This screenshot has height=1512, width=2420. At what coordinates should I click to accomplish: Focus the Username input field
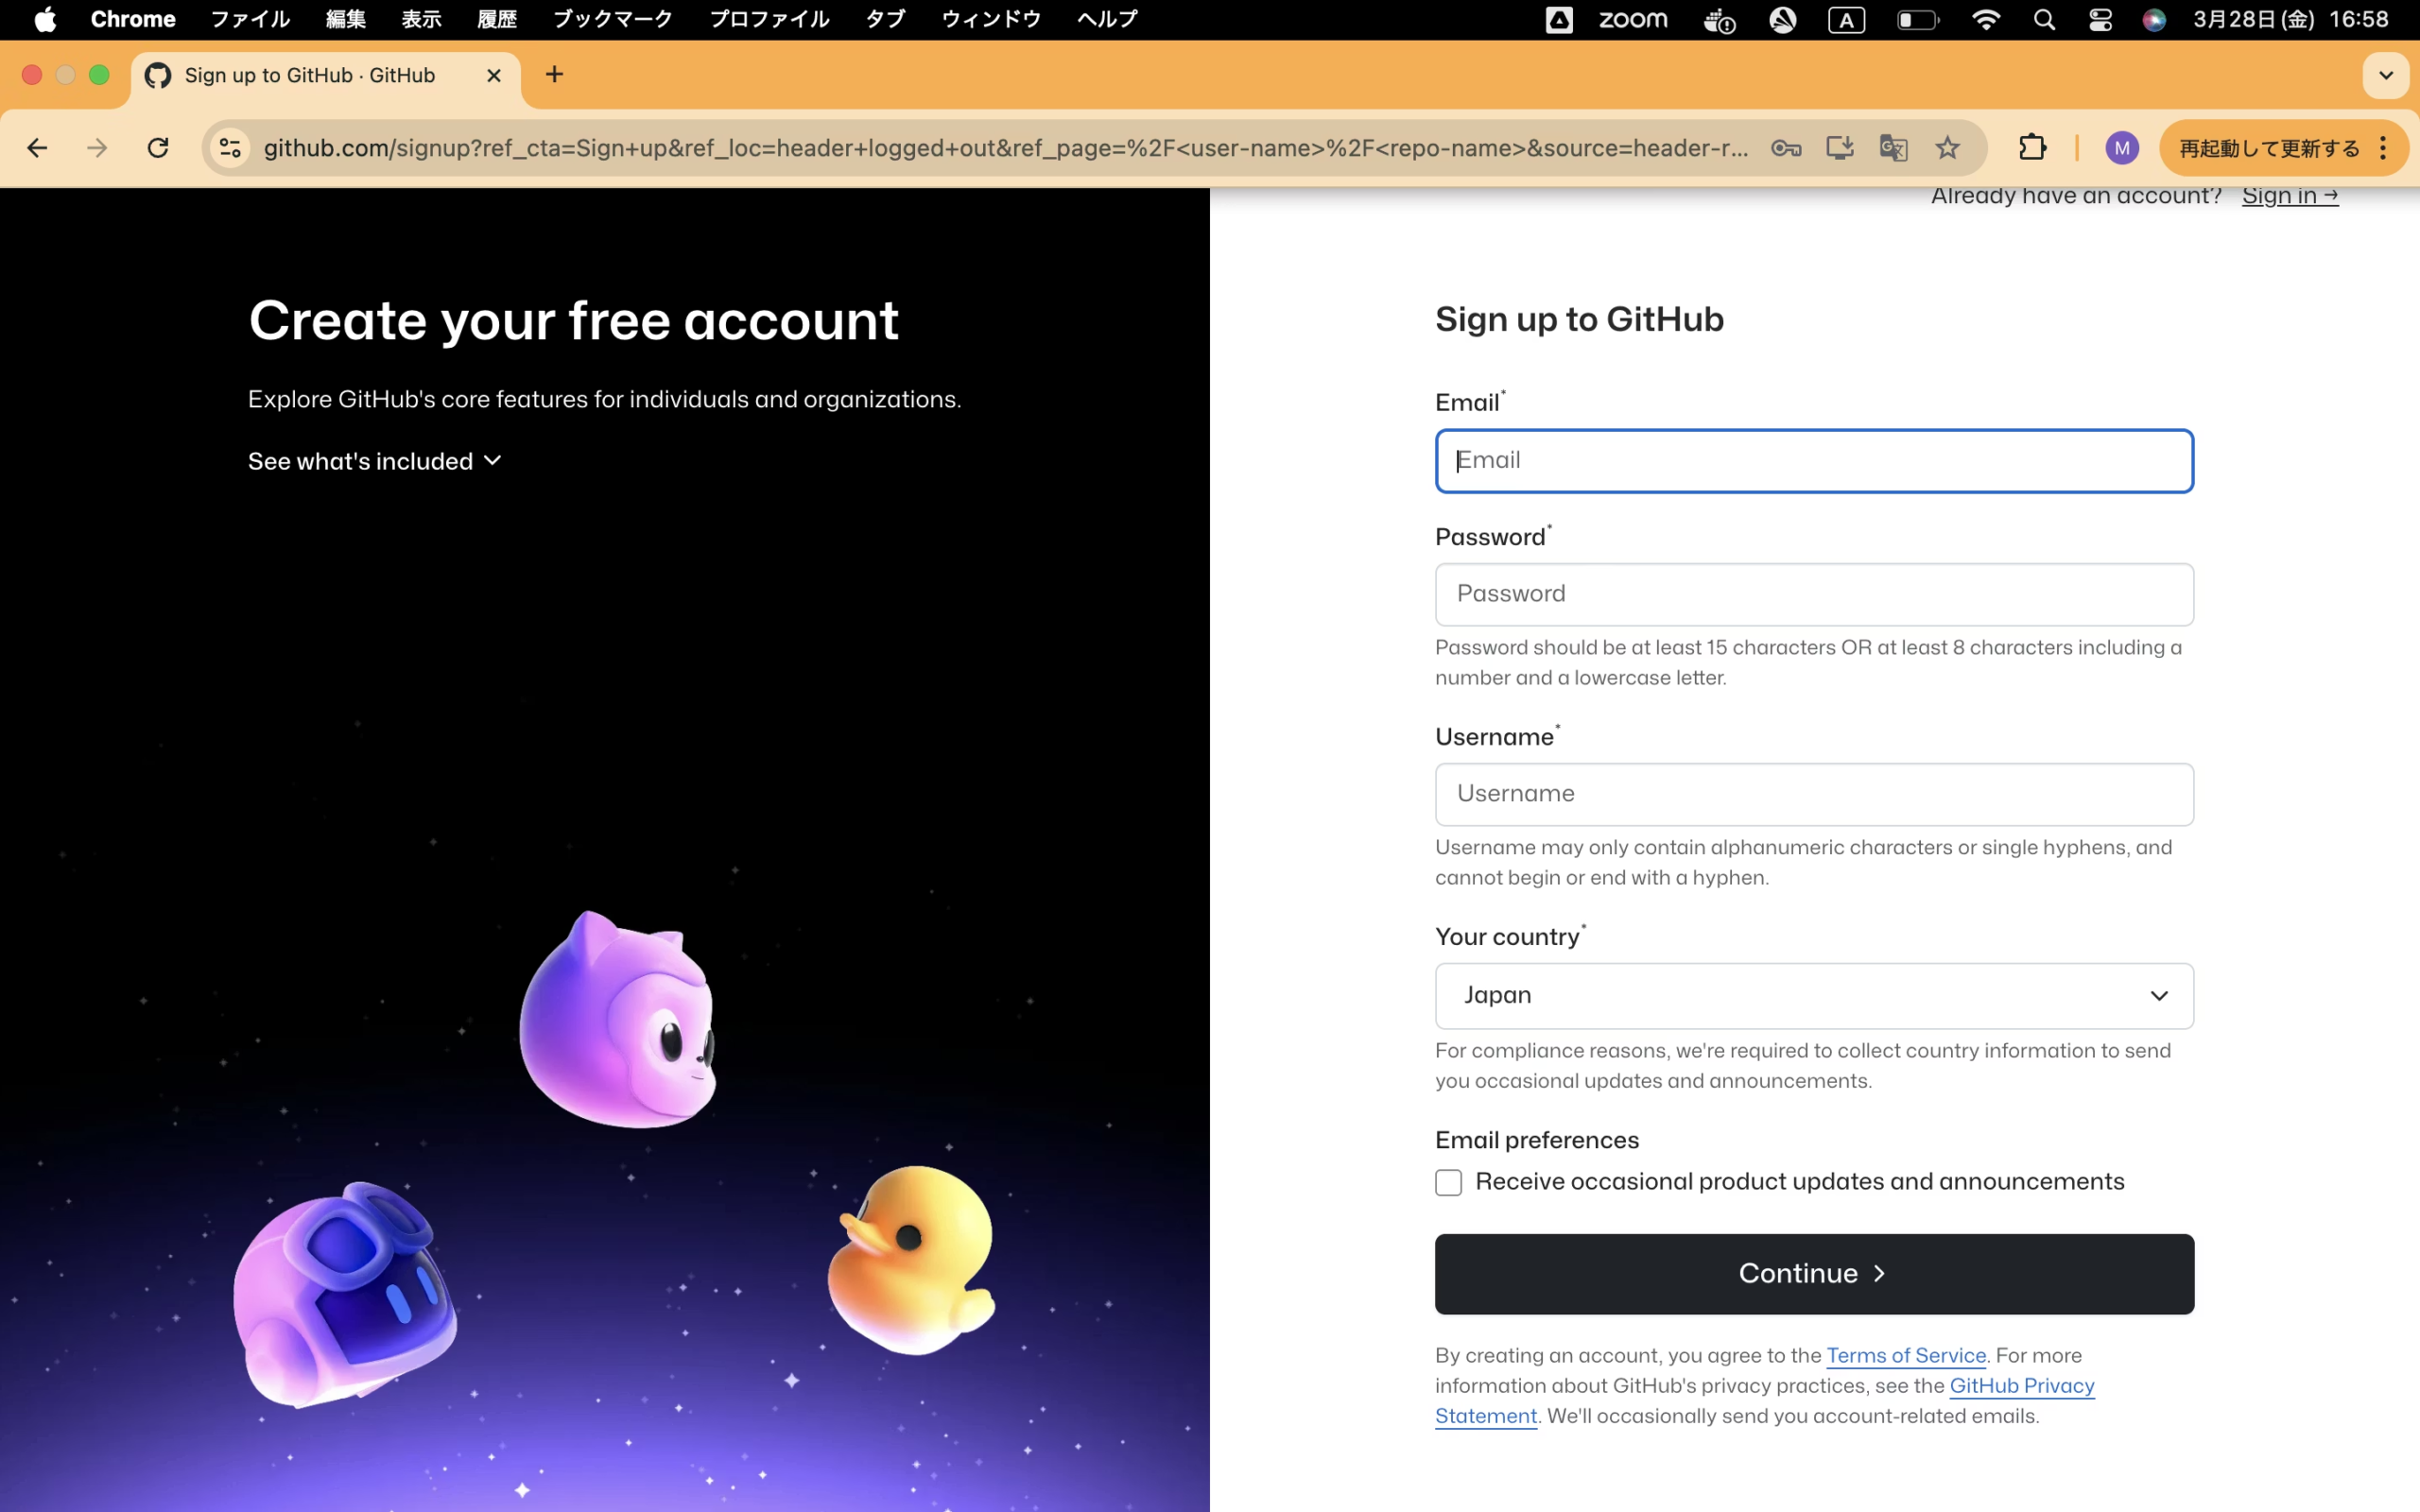coord(1813,794)
